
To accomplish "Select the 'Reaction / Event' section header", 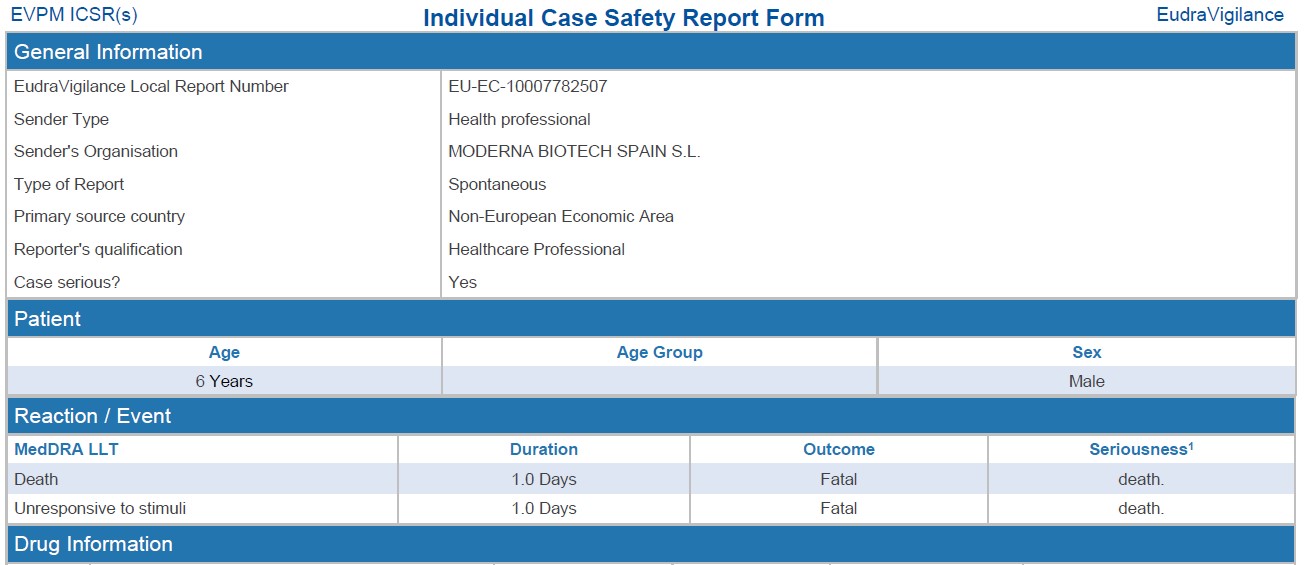I will point(651,416).
